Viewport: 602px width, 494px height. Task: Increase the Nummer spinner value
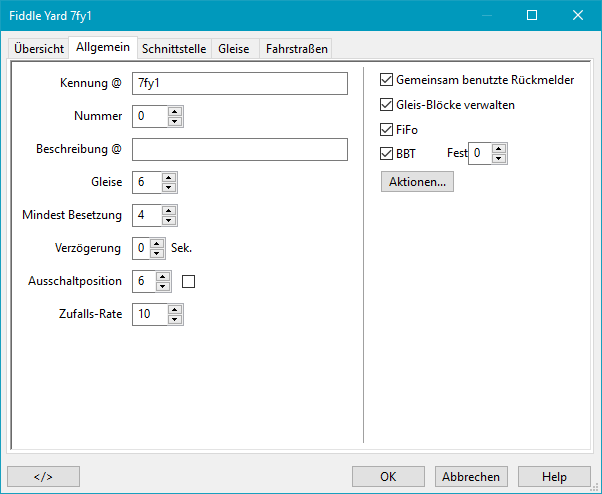[x=175, y=111]
